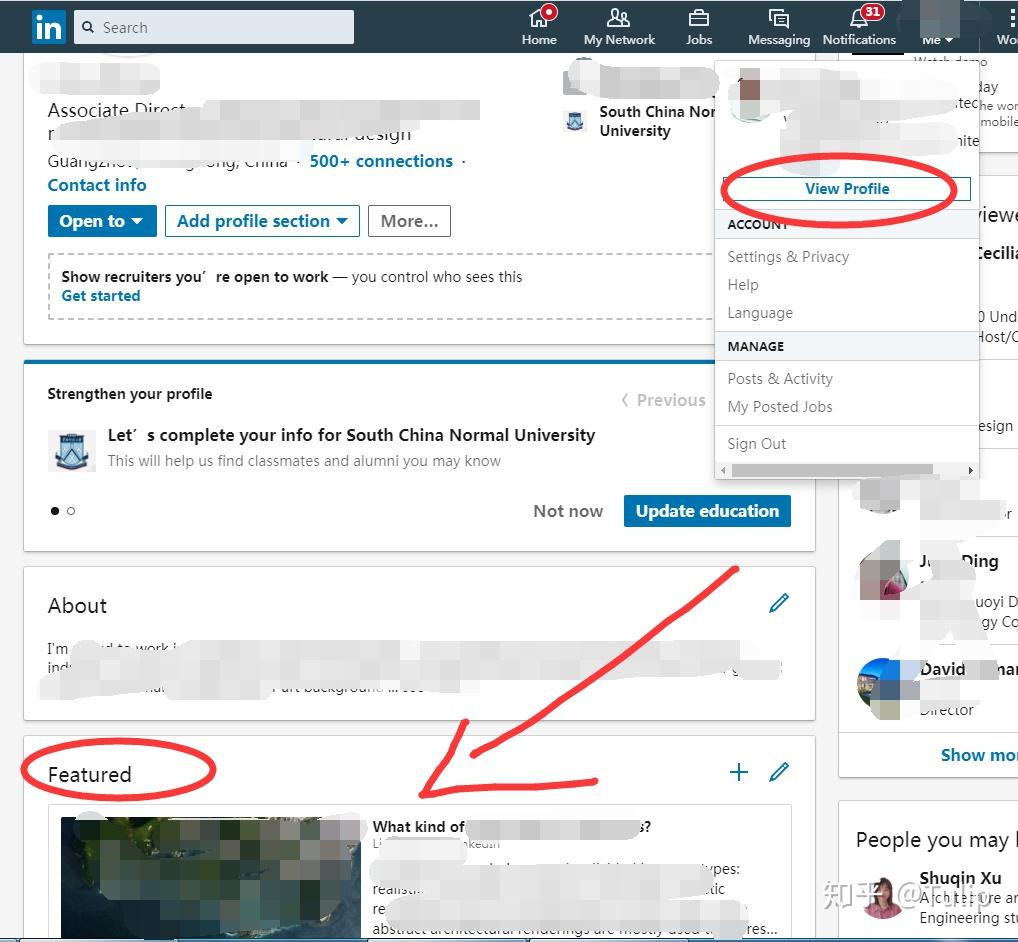
Task: Open the LinkedIn logo home
Action: pos(49,27)
